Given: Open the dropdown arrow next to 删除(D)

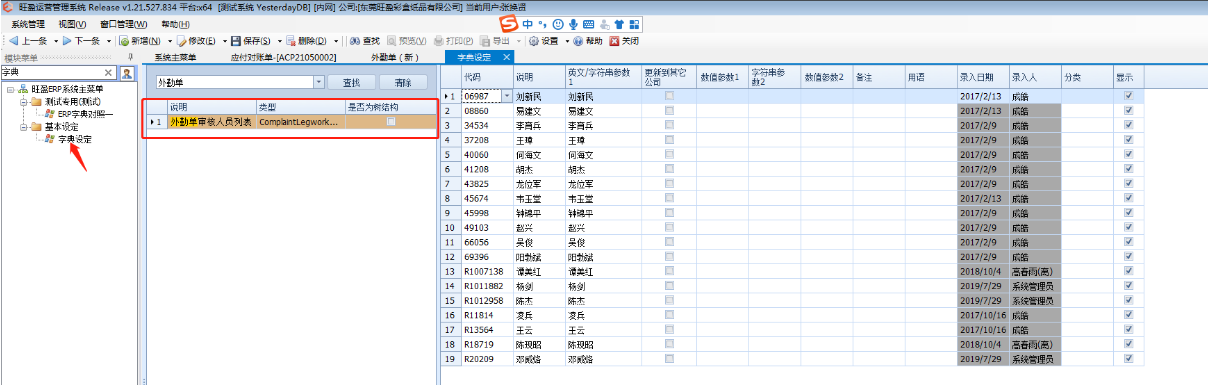Looking at the screenshot, I should pos(335,41).
